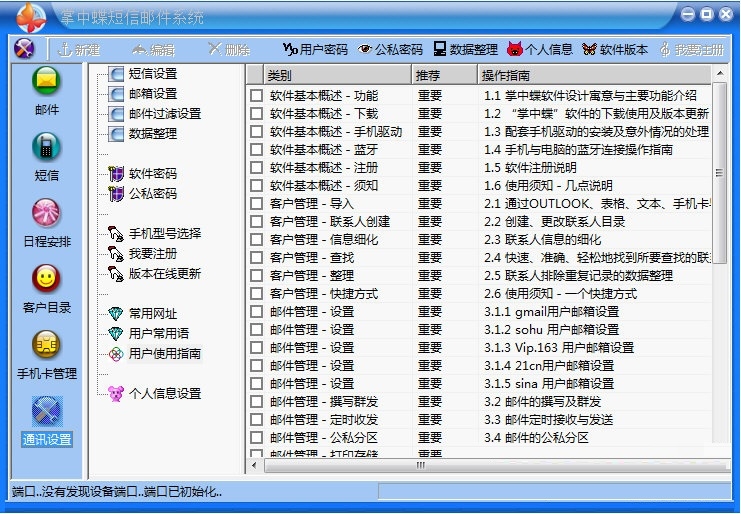Check the 客户管理 - 查找 row checkbox
741x514 pixels.
256,257
